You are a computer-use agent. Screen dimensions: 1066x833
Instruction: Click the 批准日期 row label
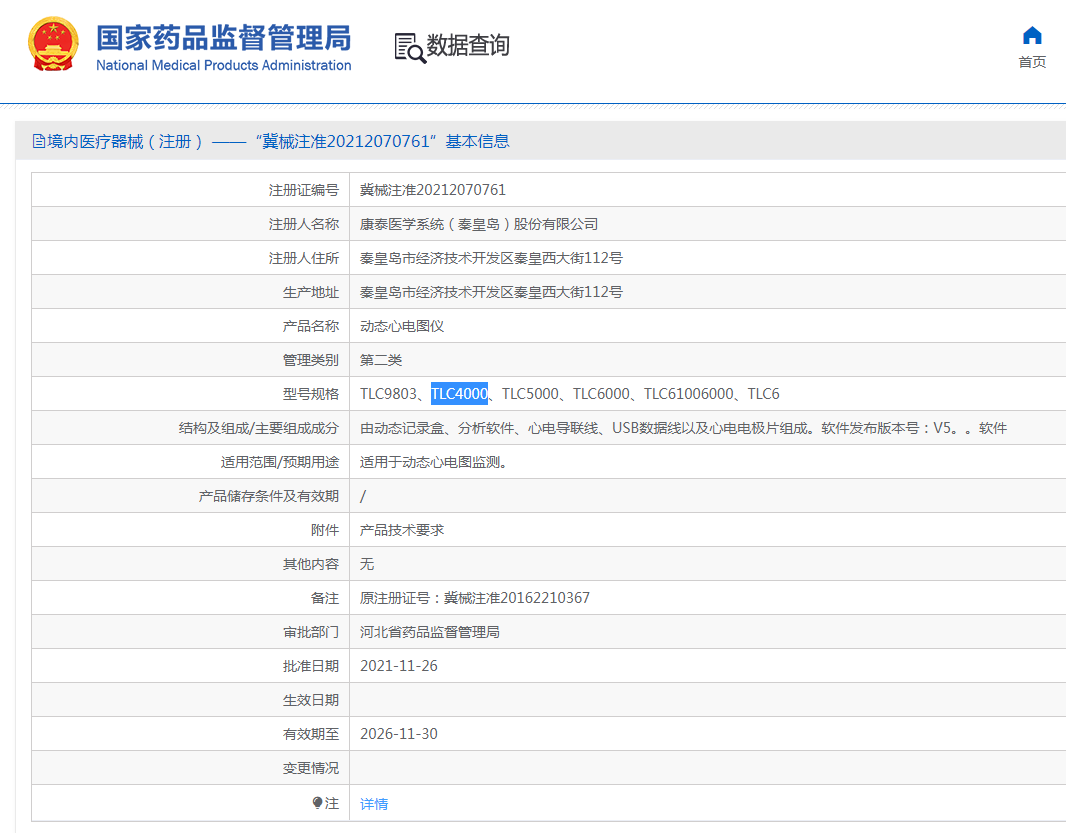click(x=311, y=666)
